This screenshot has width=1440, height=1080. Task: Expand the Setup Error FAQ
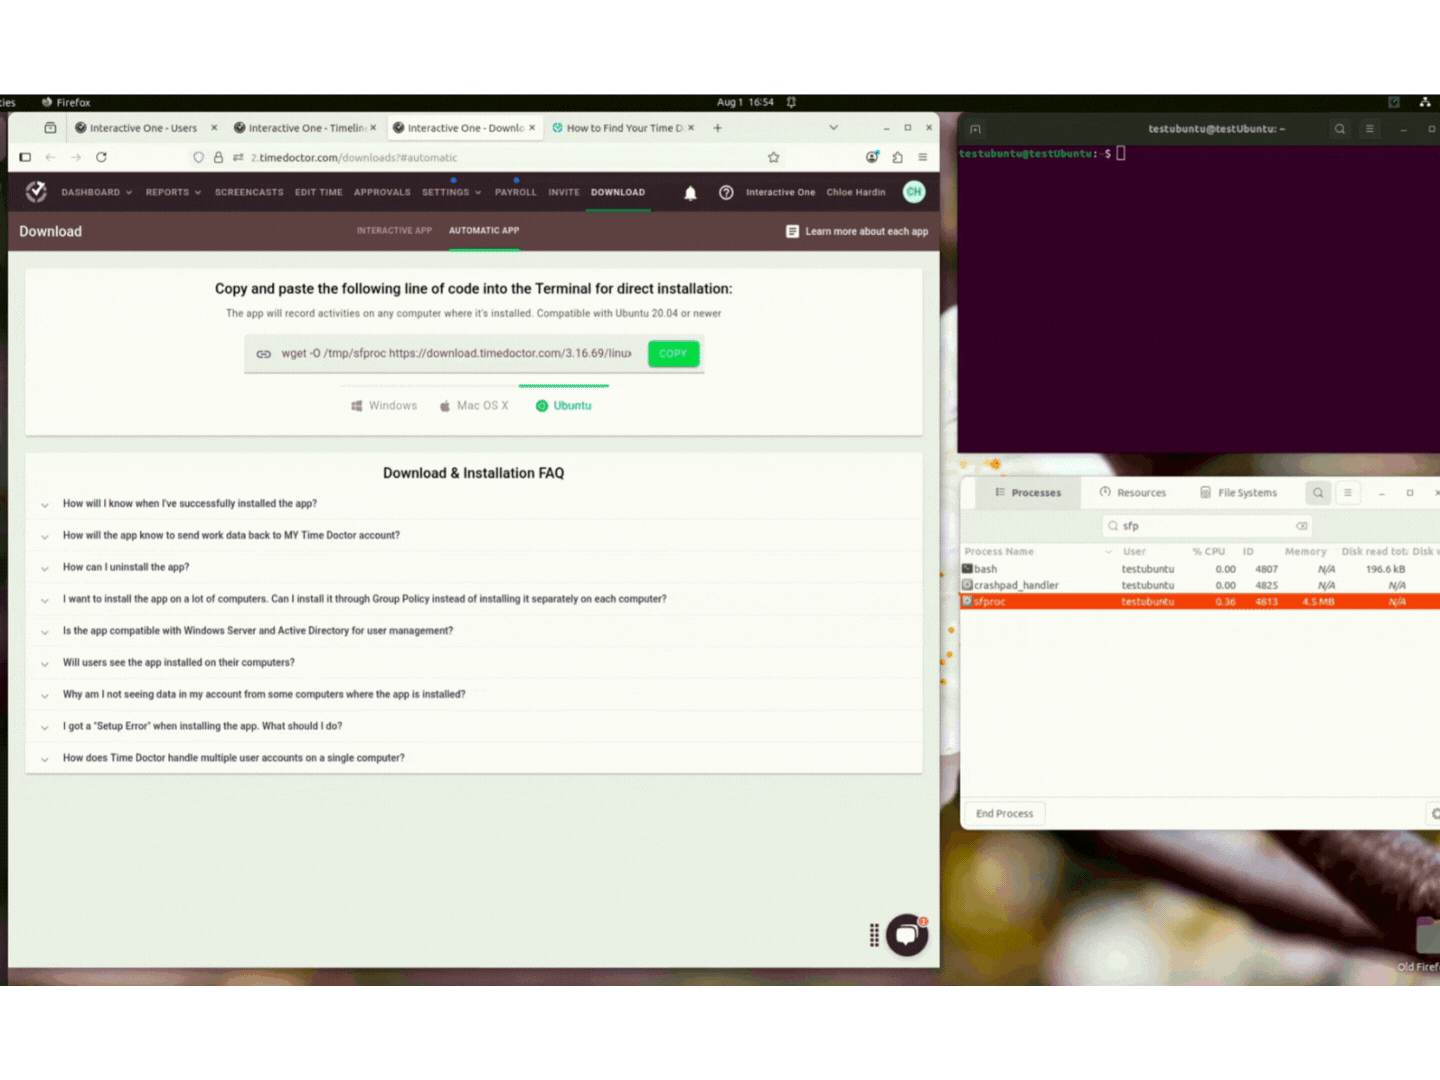(473, 726)
